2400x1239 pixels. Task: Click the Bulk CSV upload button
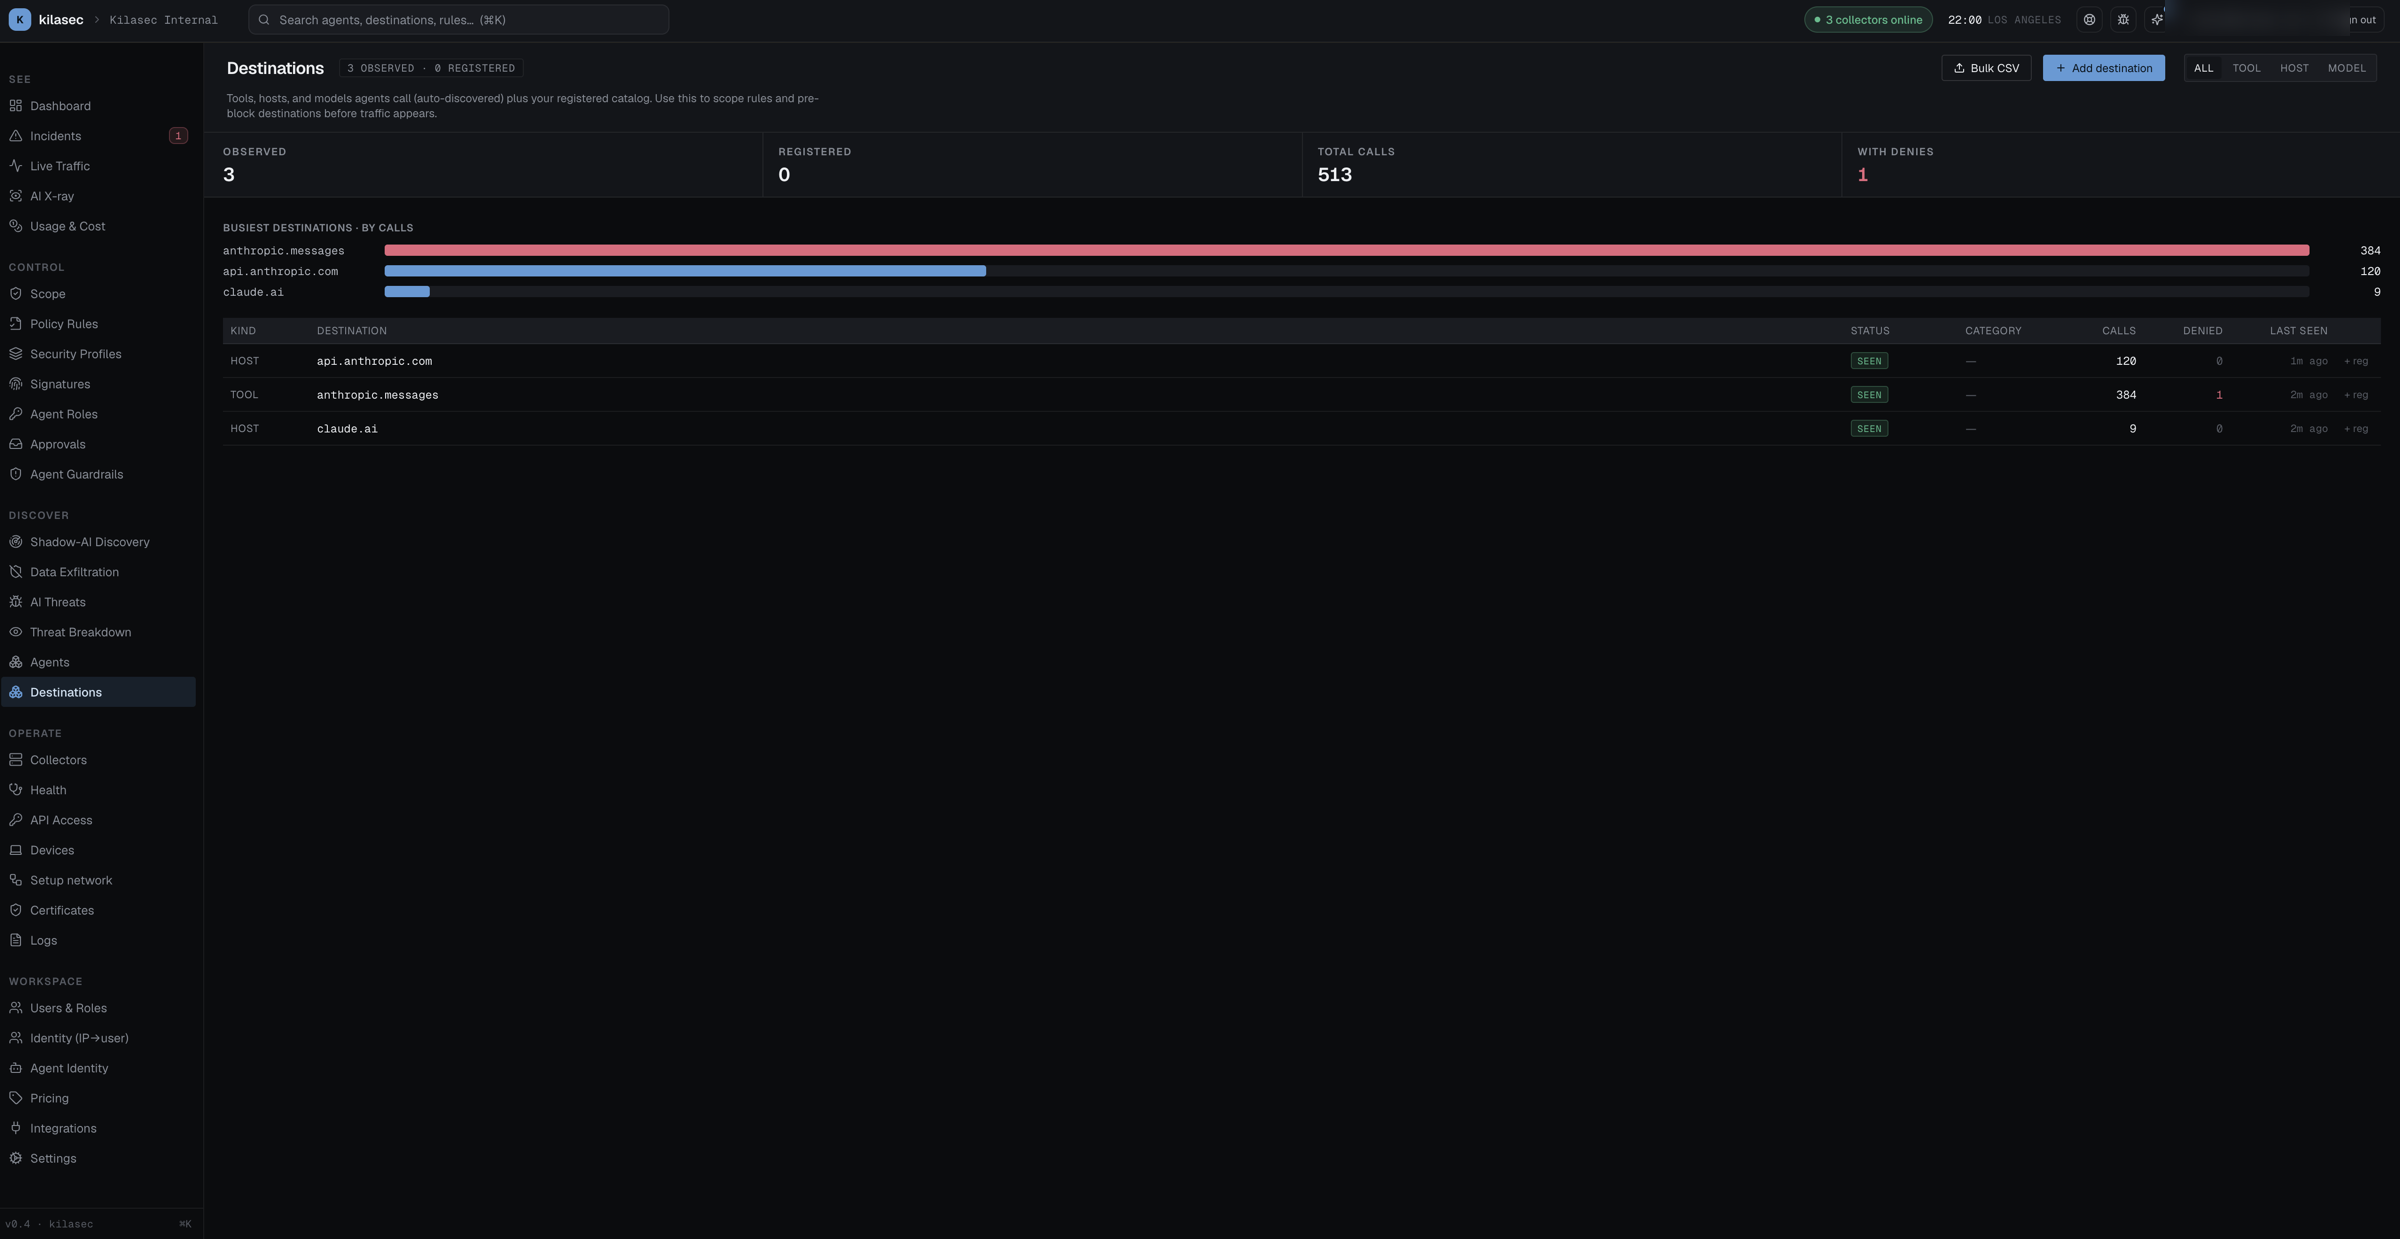click(1986, 68)
